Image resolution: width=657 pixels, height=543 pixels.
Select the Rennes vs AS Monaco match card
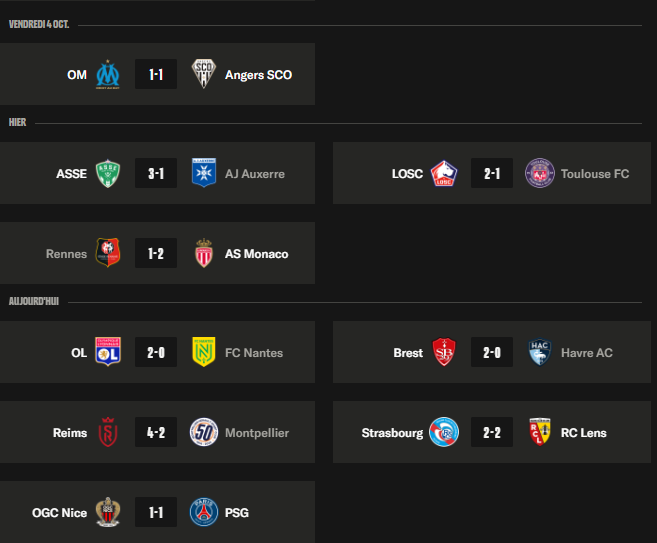tap(158, 253)
